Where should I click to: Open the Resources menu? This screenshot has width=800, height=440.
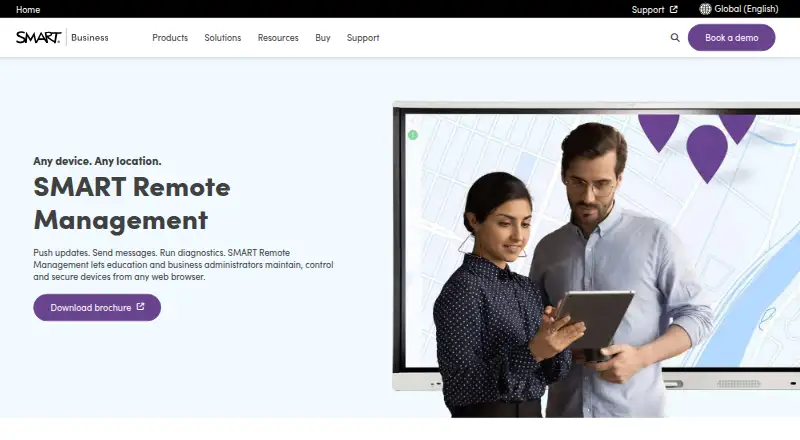coord(278,38)
